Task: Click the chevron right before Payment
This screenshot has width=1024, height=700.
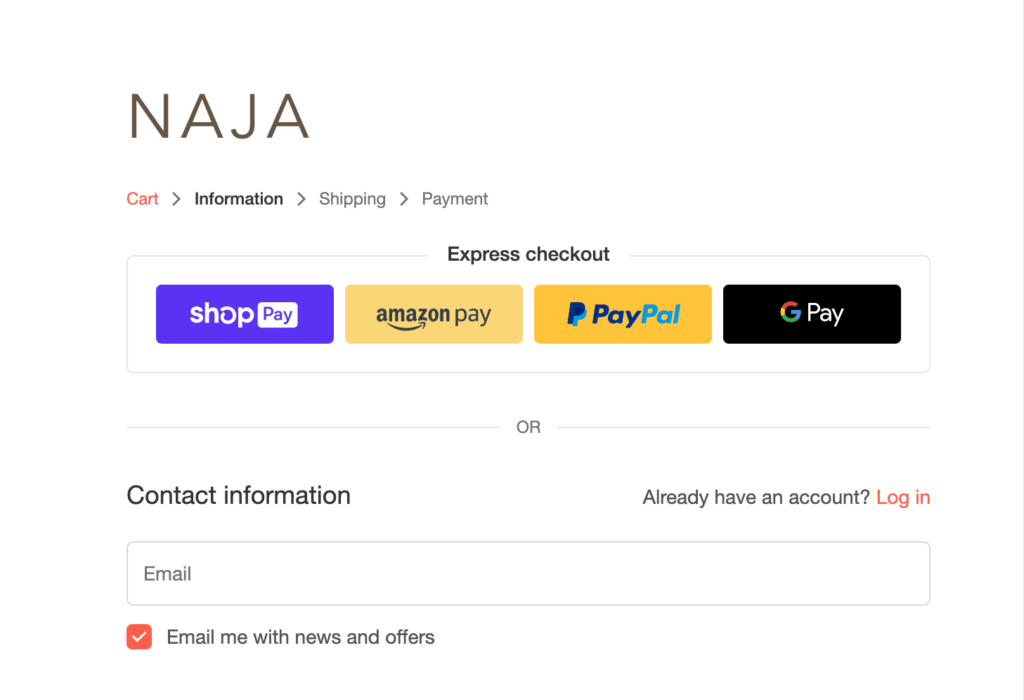Action: click(404, 199)
